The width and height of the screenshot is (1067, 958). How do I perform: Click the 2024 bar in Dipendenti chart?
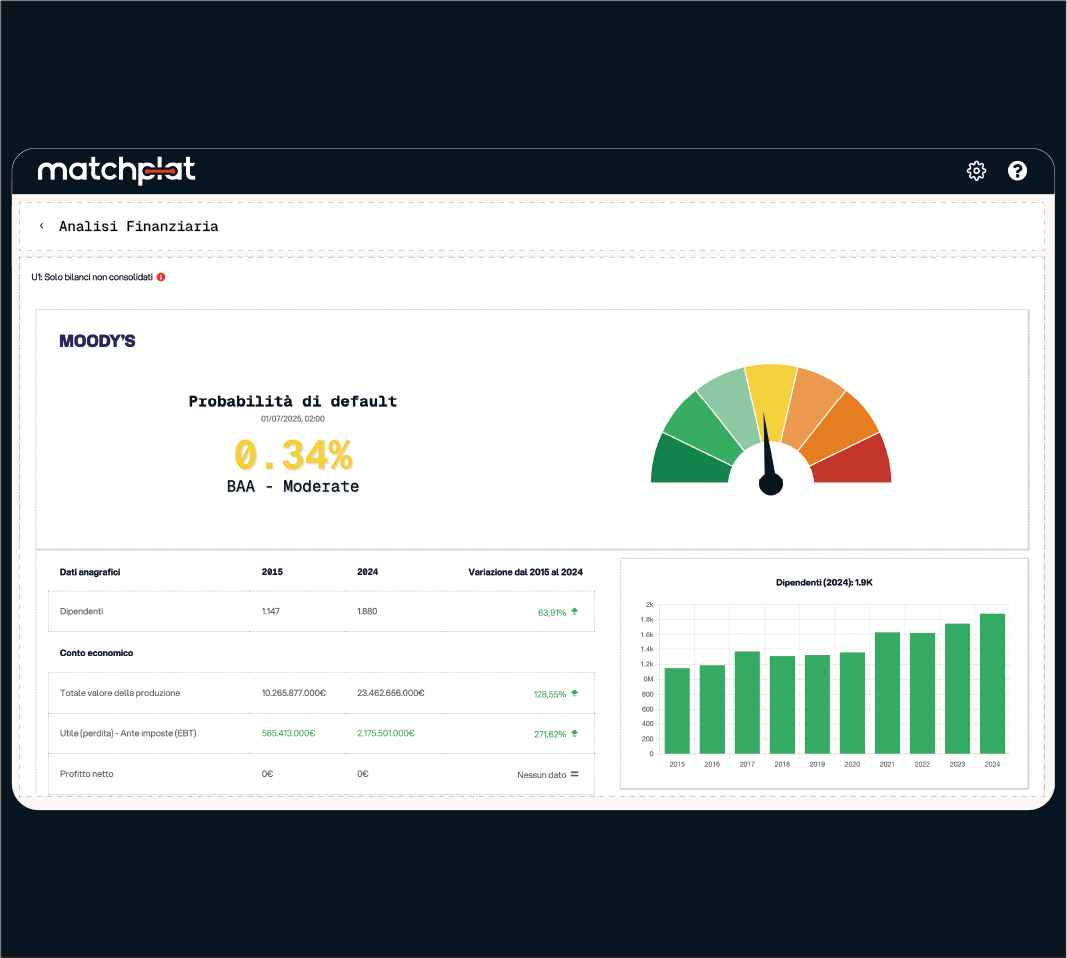(x=992, y=684)
